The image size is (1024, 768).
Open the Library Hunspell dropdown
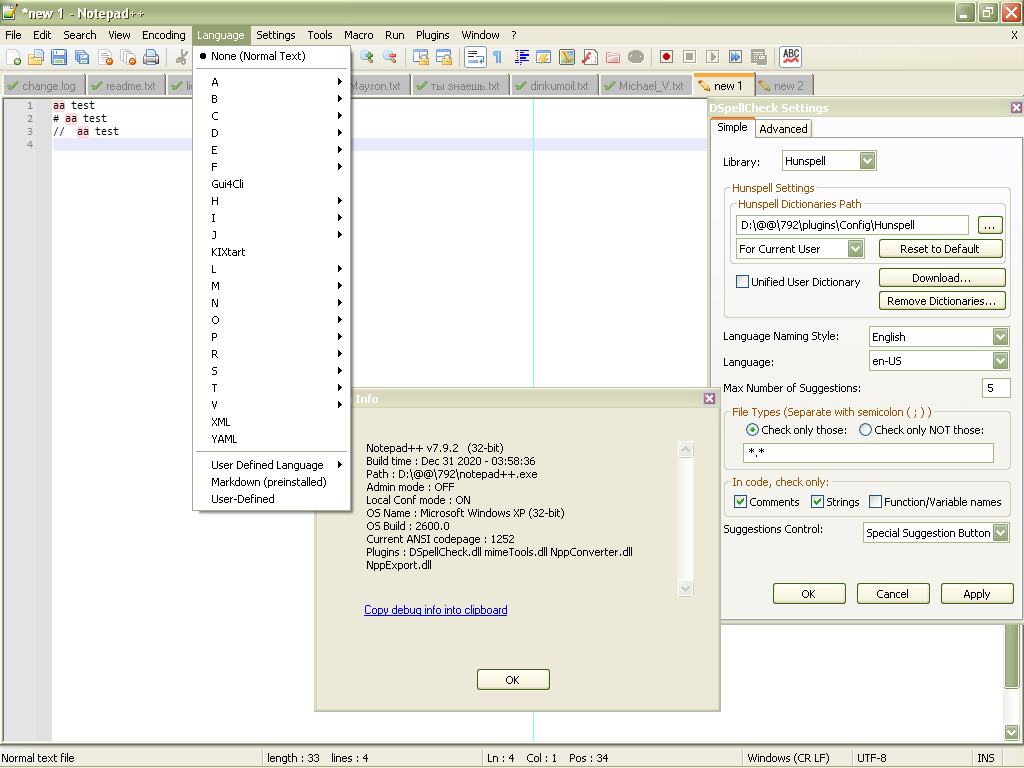tap(867, 161)
